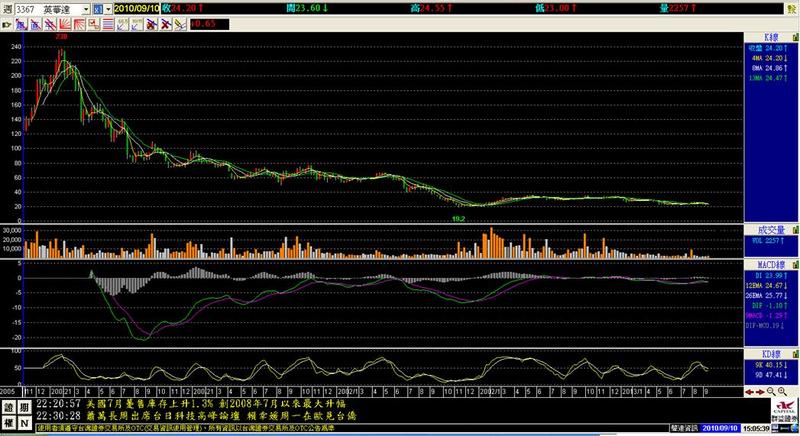The height and width of the screenshot is (436, 800).
Task: Select the trend line drawing tool with blue figure
Action: [x=21, y=24]
